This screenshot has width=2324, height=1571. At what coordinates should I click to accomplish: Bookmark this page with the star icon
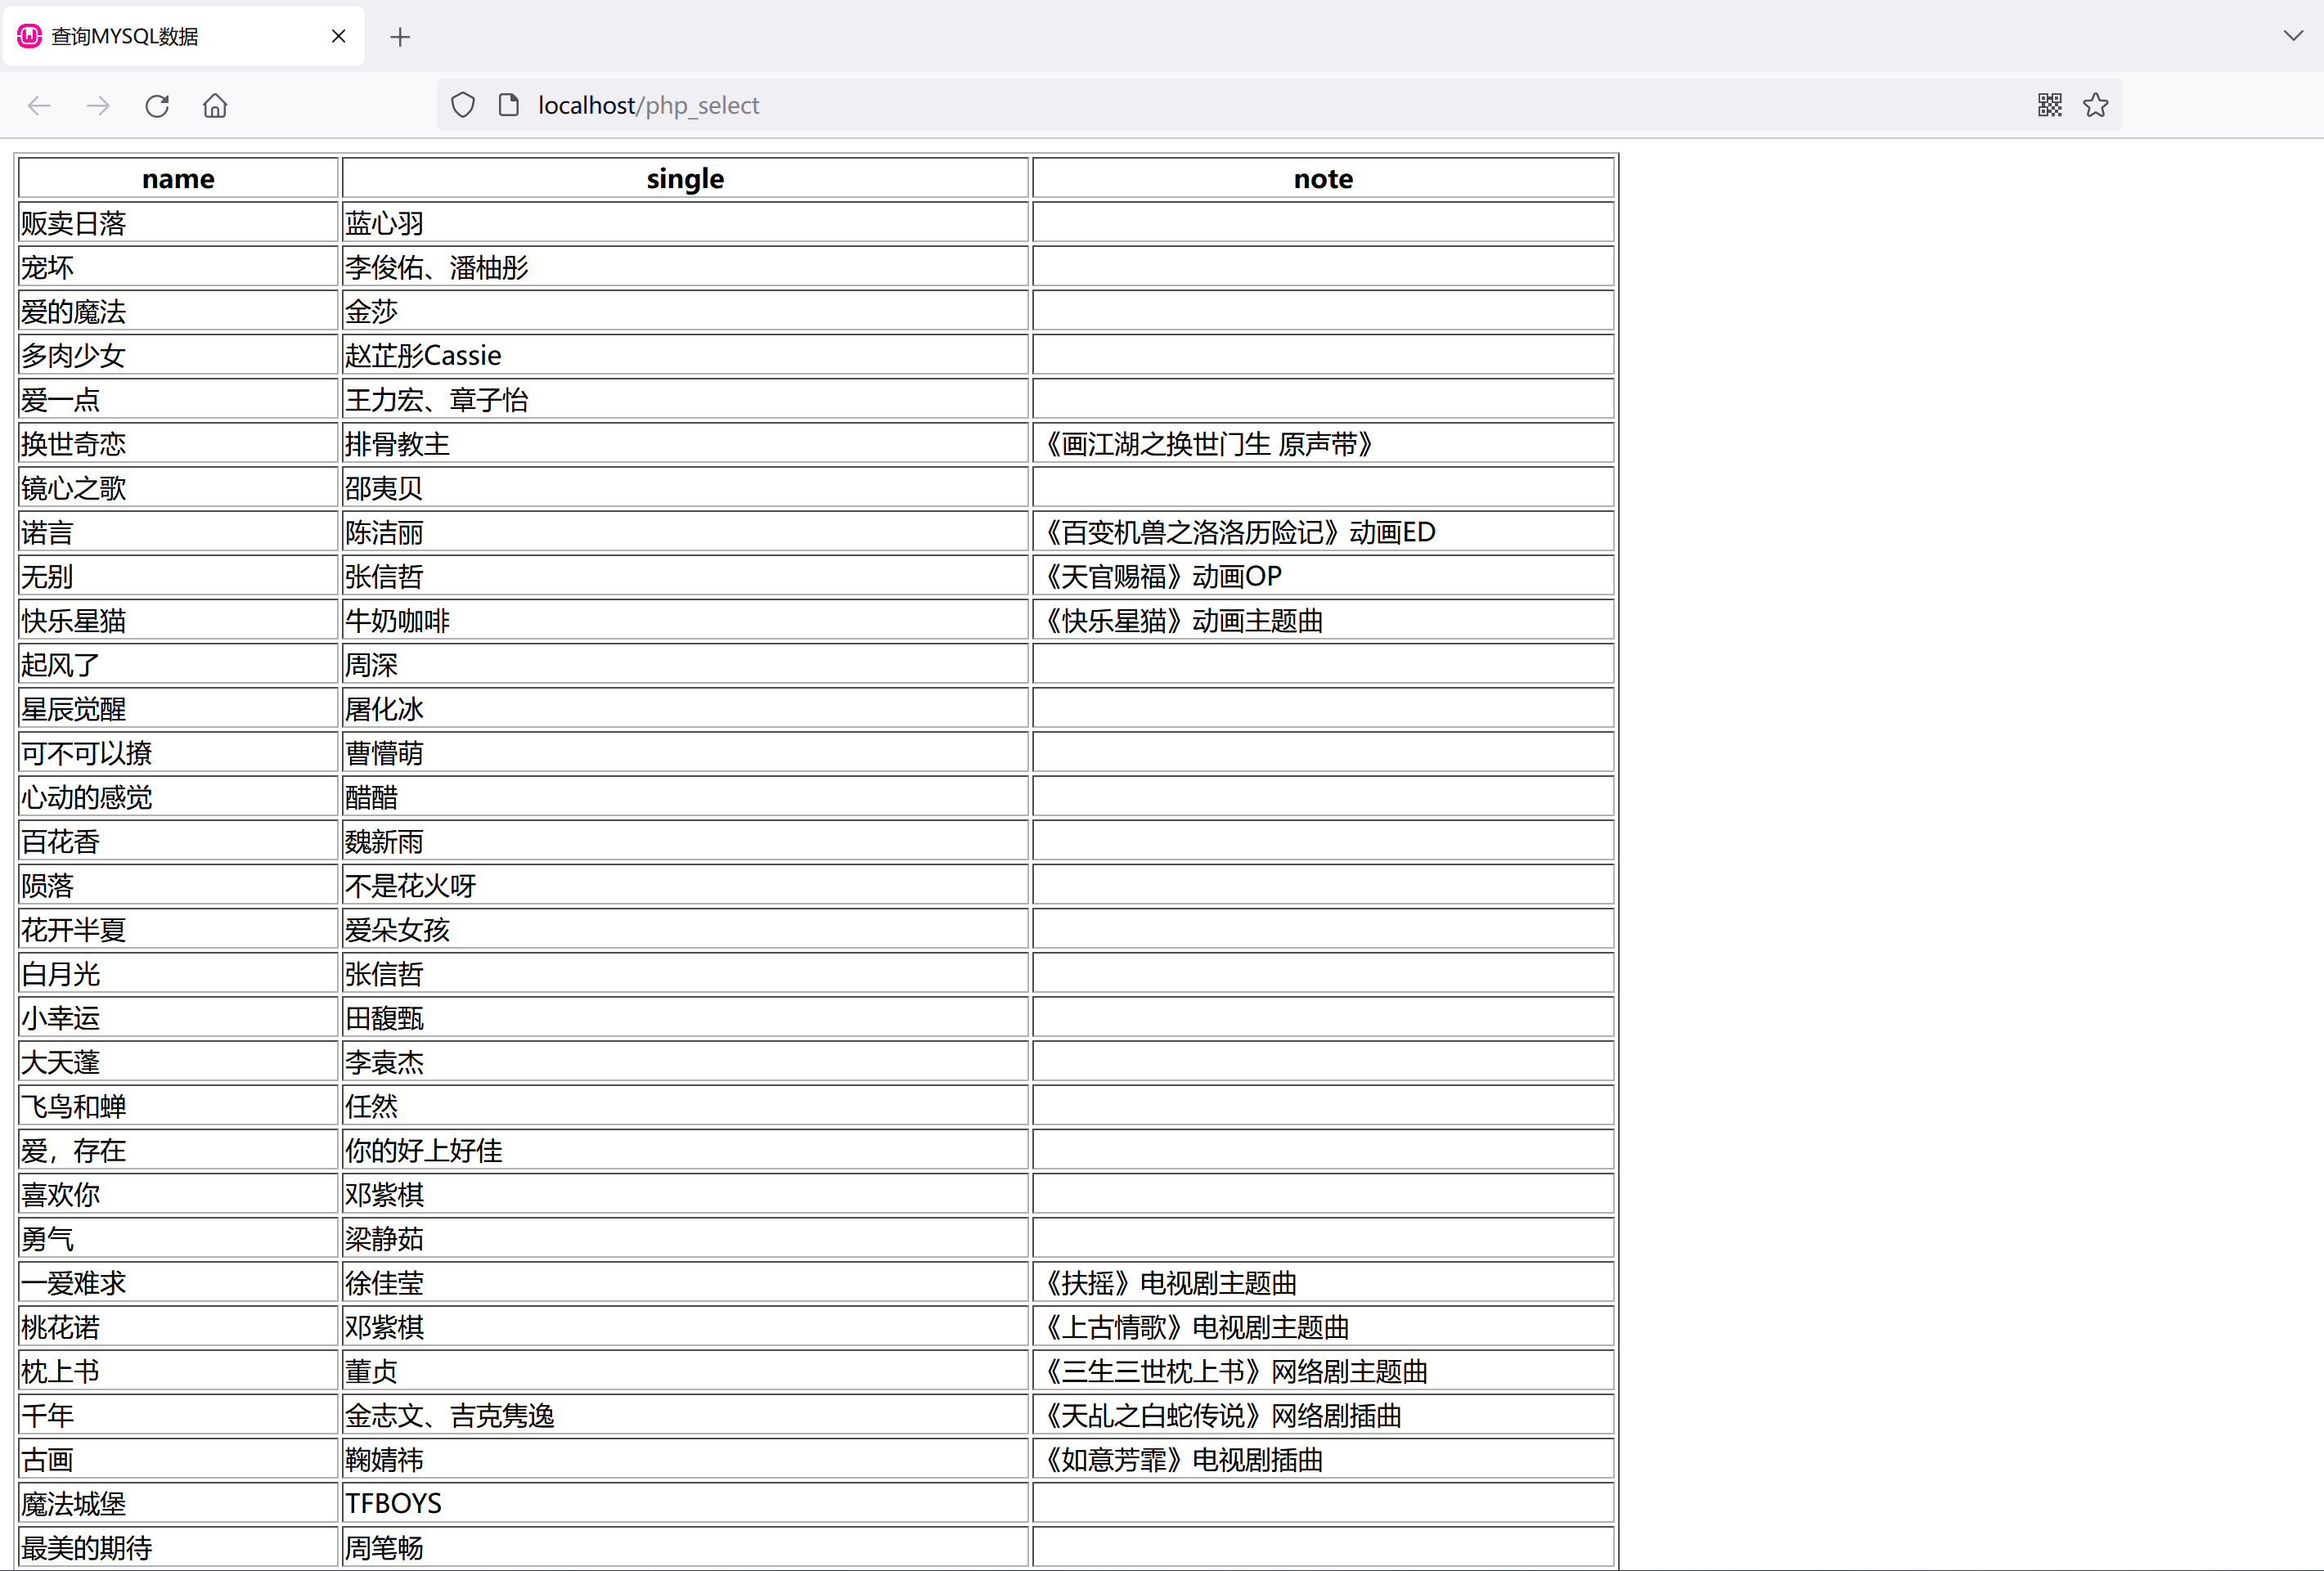[x=2095, y=105]
